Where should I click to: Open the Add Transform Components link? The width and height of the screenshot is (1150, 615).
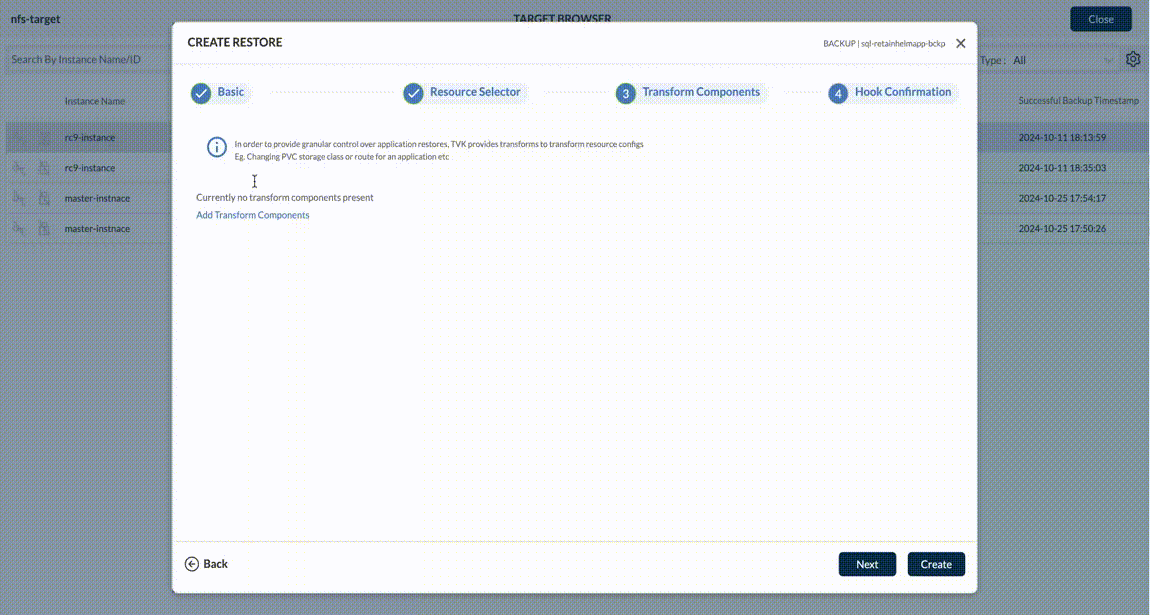pos(252,215)
